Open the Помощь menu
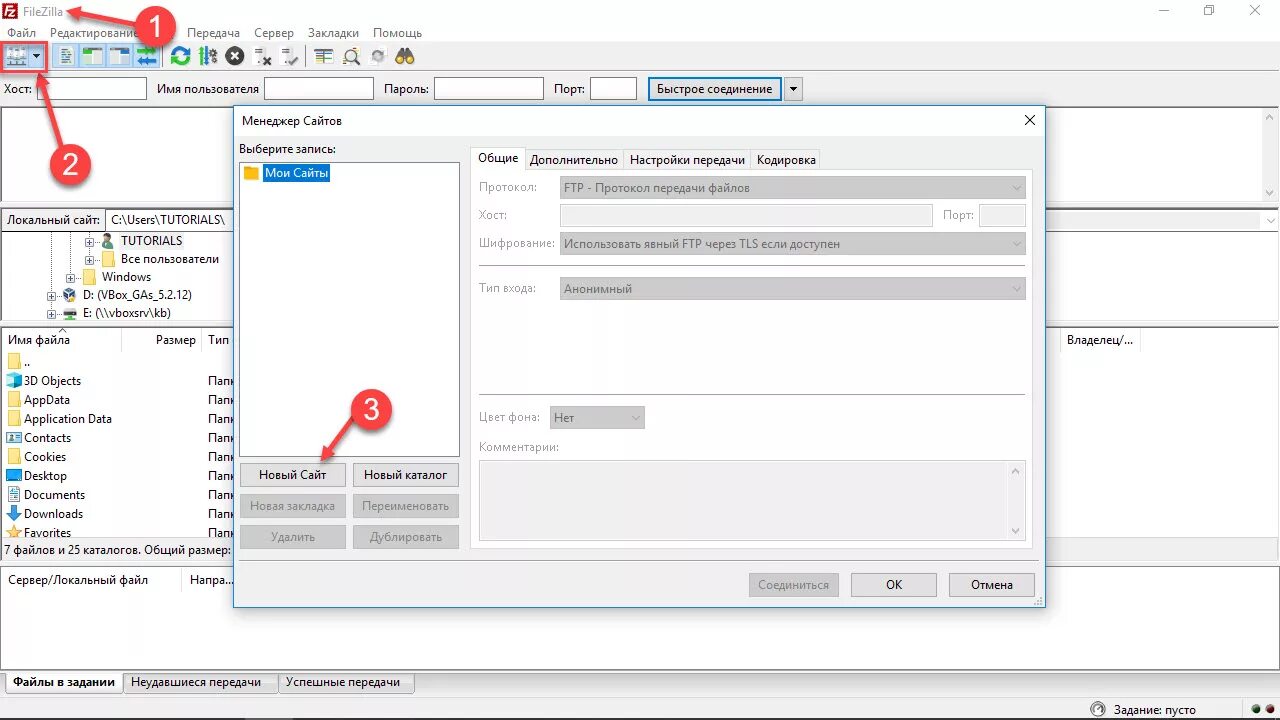Screen dimensions: 1280x720 397,33
